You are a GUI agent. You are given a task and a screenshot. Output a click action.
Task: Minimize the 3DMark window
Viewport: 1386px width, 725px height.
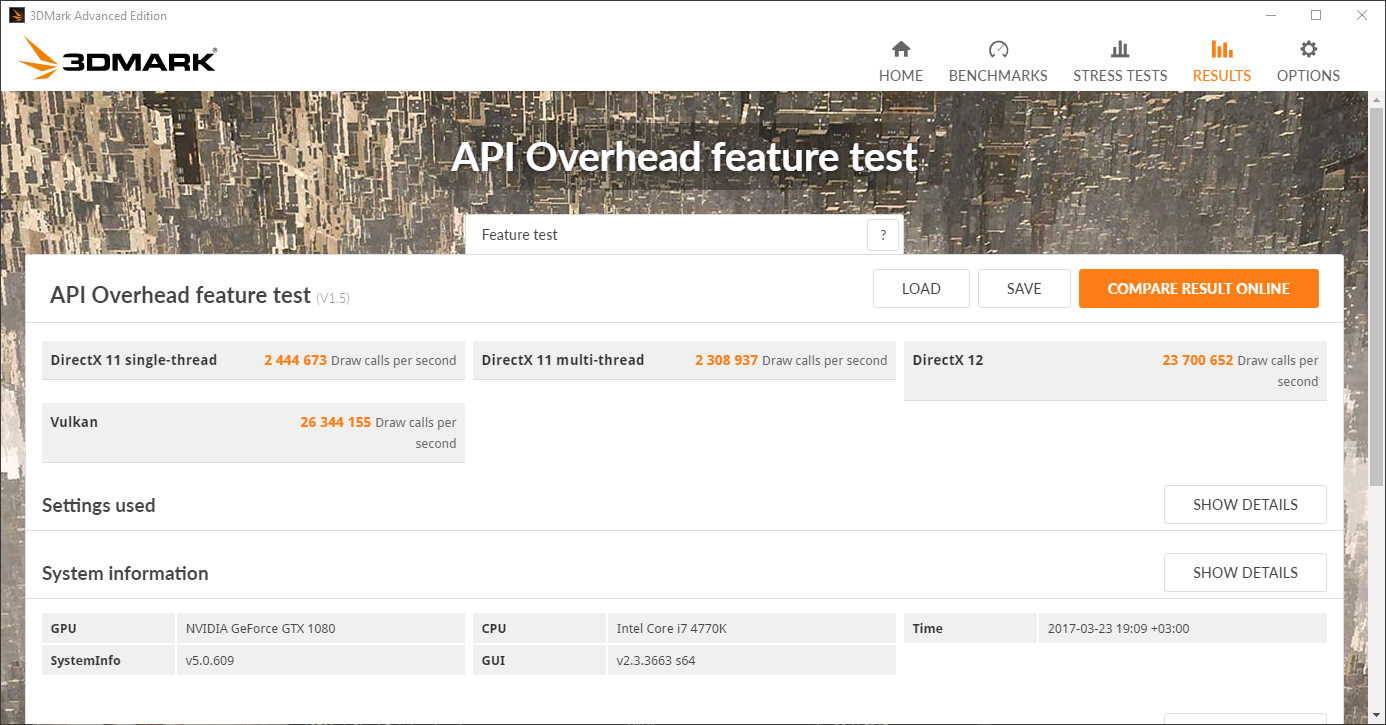click(1270, 15)
